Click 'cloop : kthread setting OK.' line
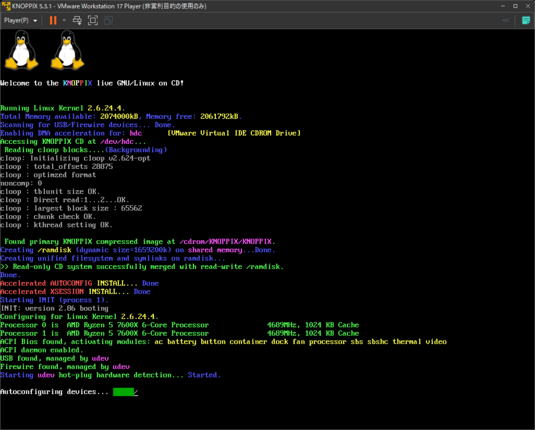535x430 pixels. click(56, 225)
